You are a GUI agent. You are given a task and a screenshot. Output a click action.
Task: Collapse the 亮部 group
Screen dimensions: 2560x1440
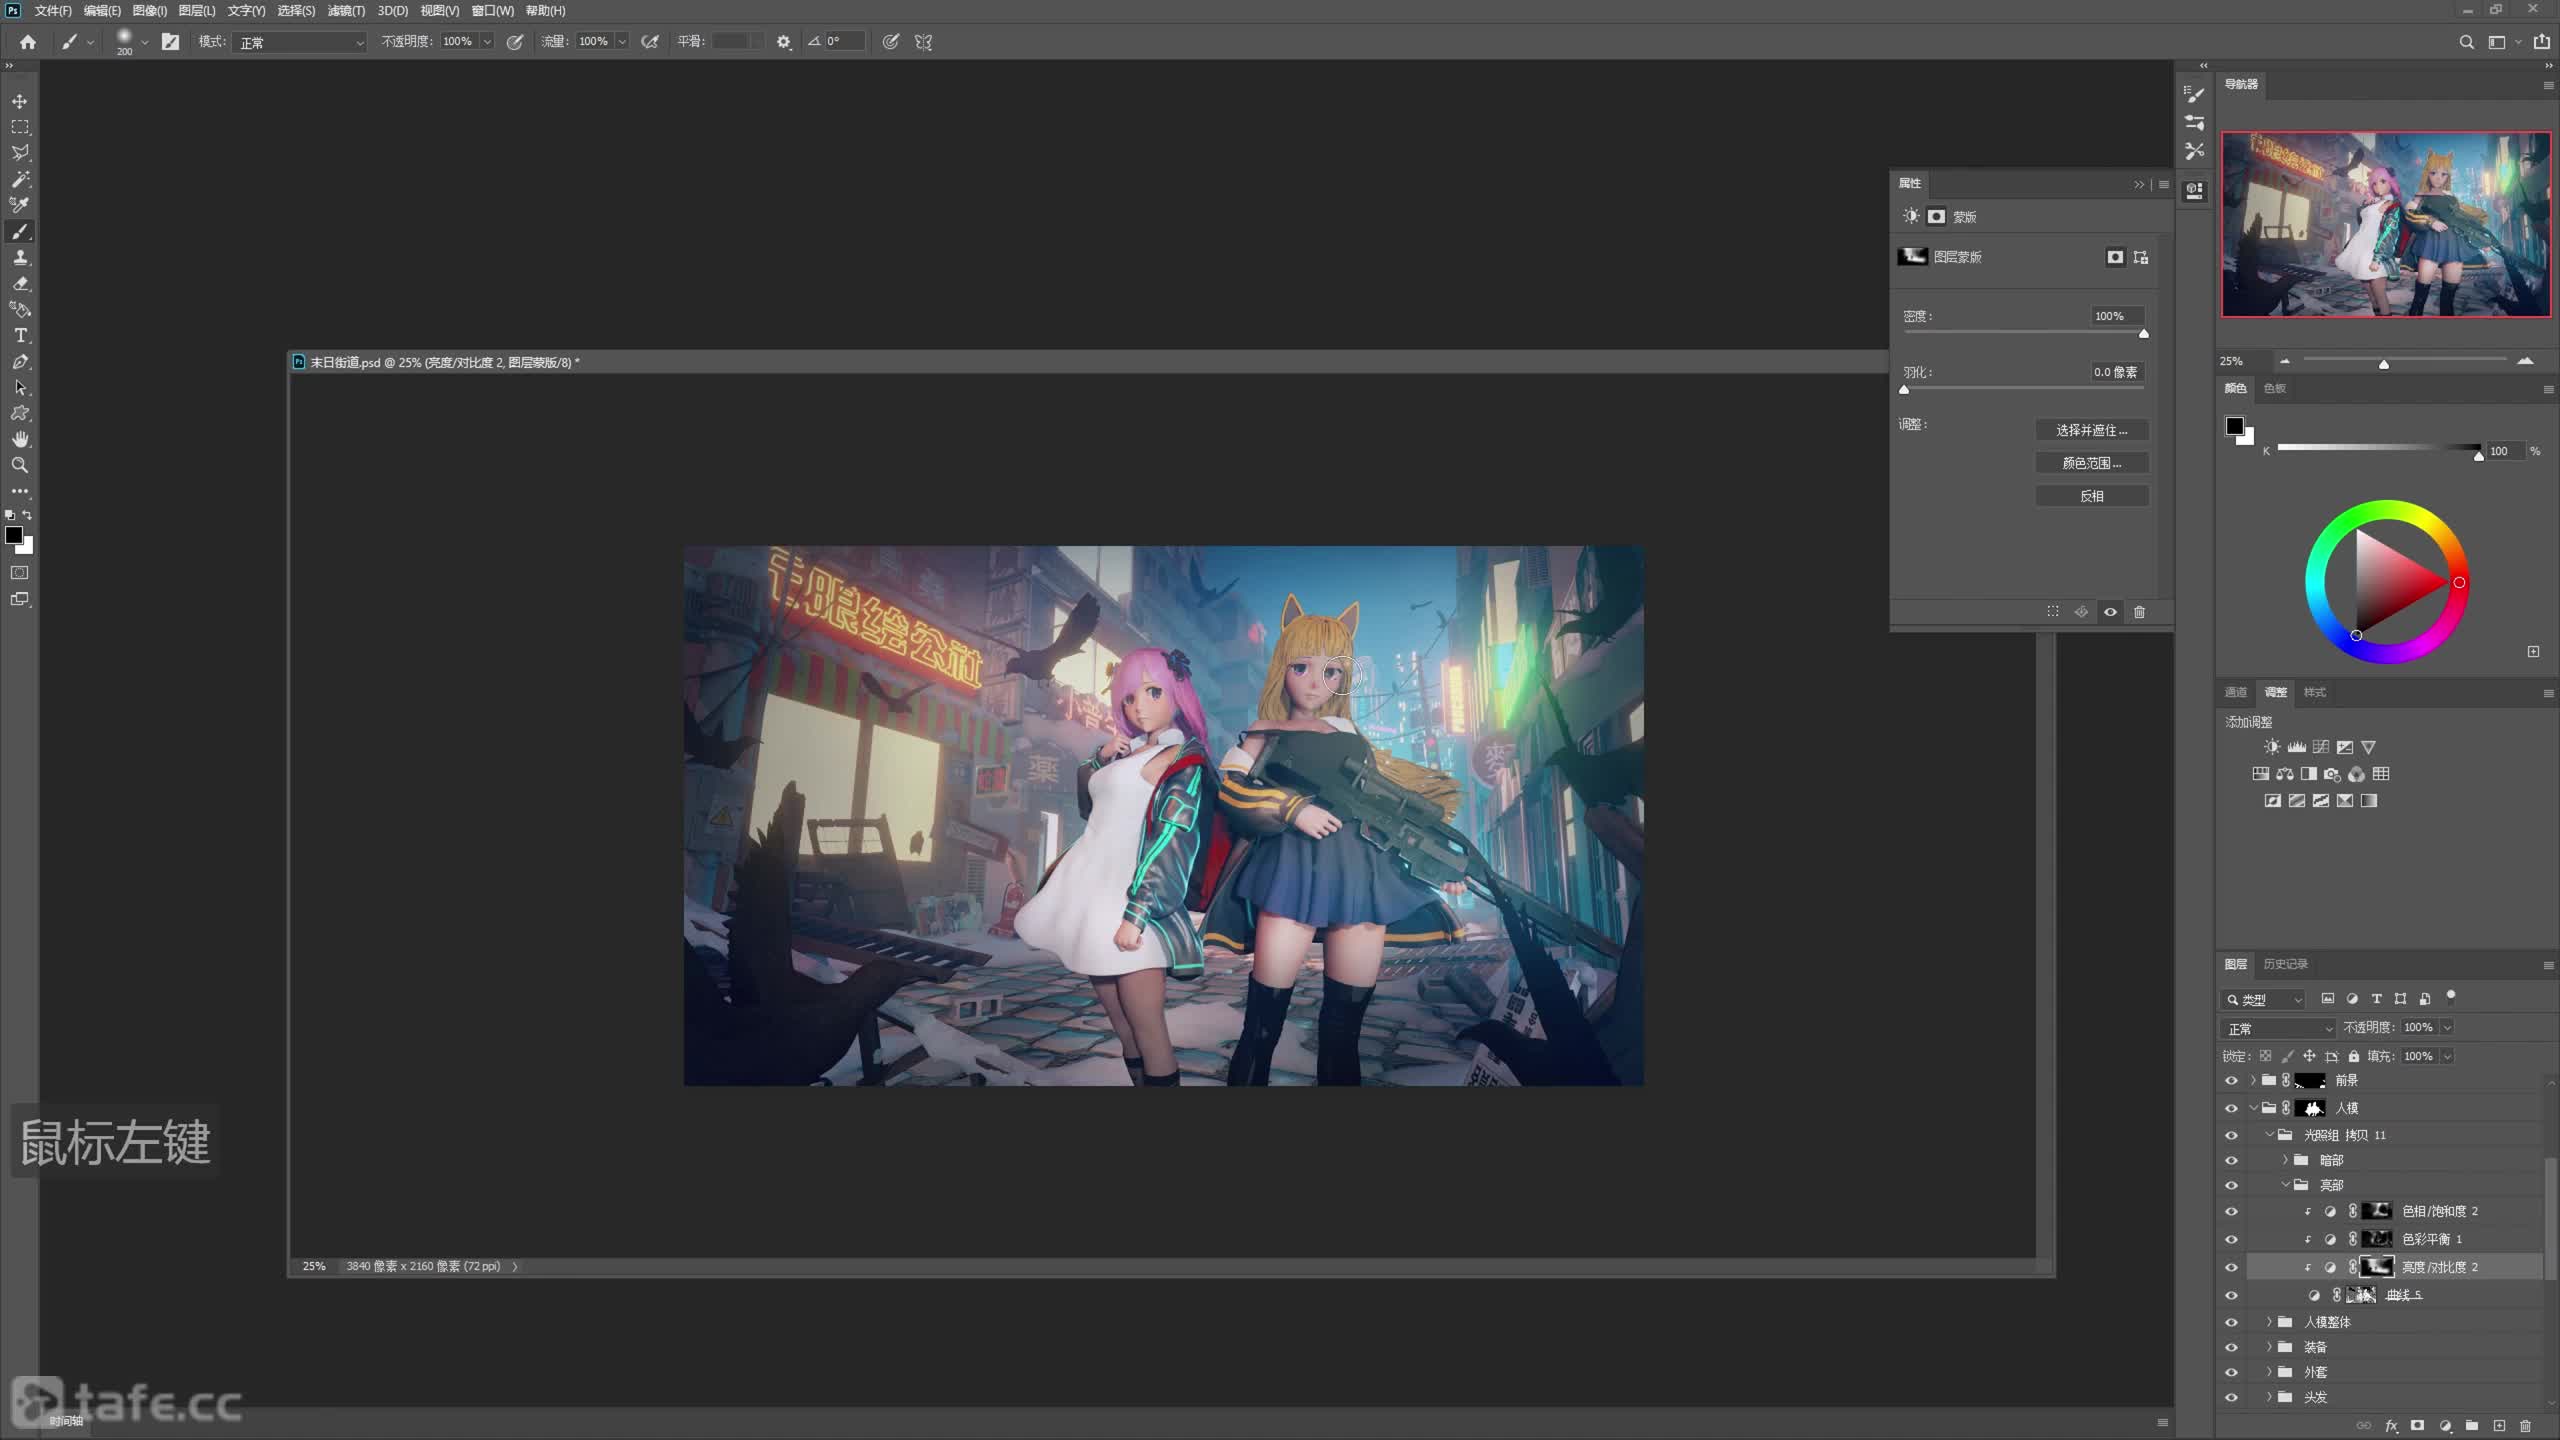pos(2285,1185)
